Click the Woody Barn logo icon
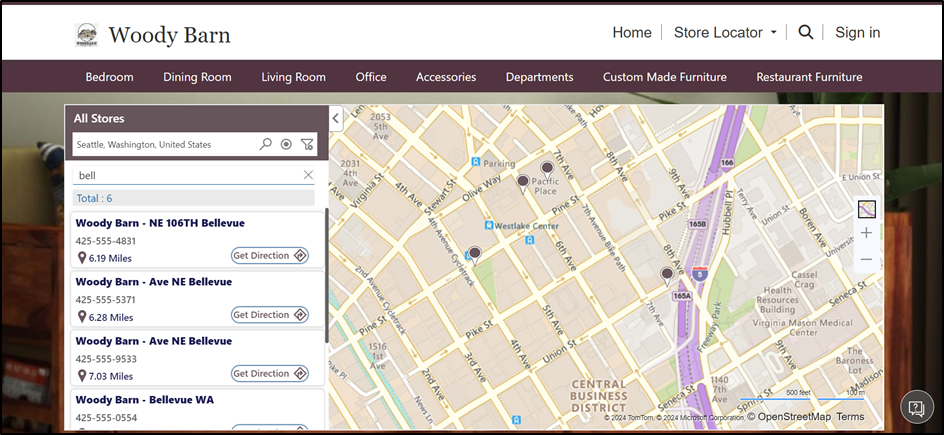Viewport: 944px width, 435px height. tap(87, 34)
